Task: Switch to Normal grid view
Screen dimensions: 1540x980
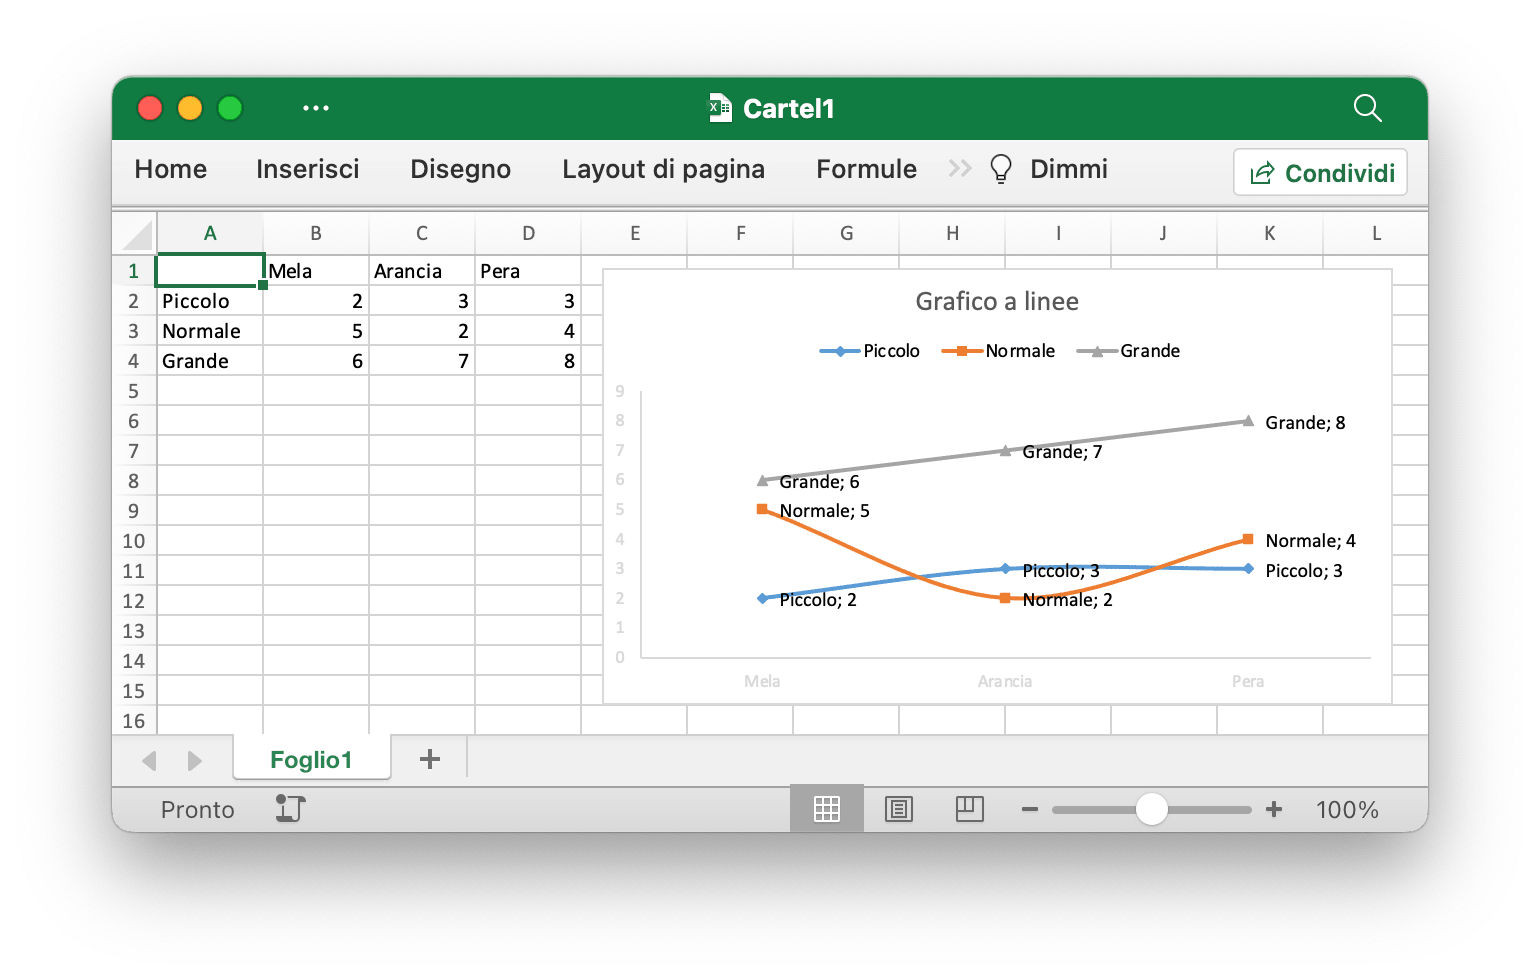Action: pos(827,809)
